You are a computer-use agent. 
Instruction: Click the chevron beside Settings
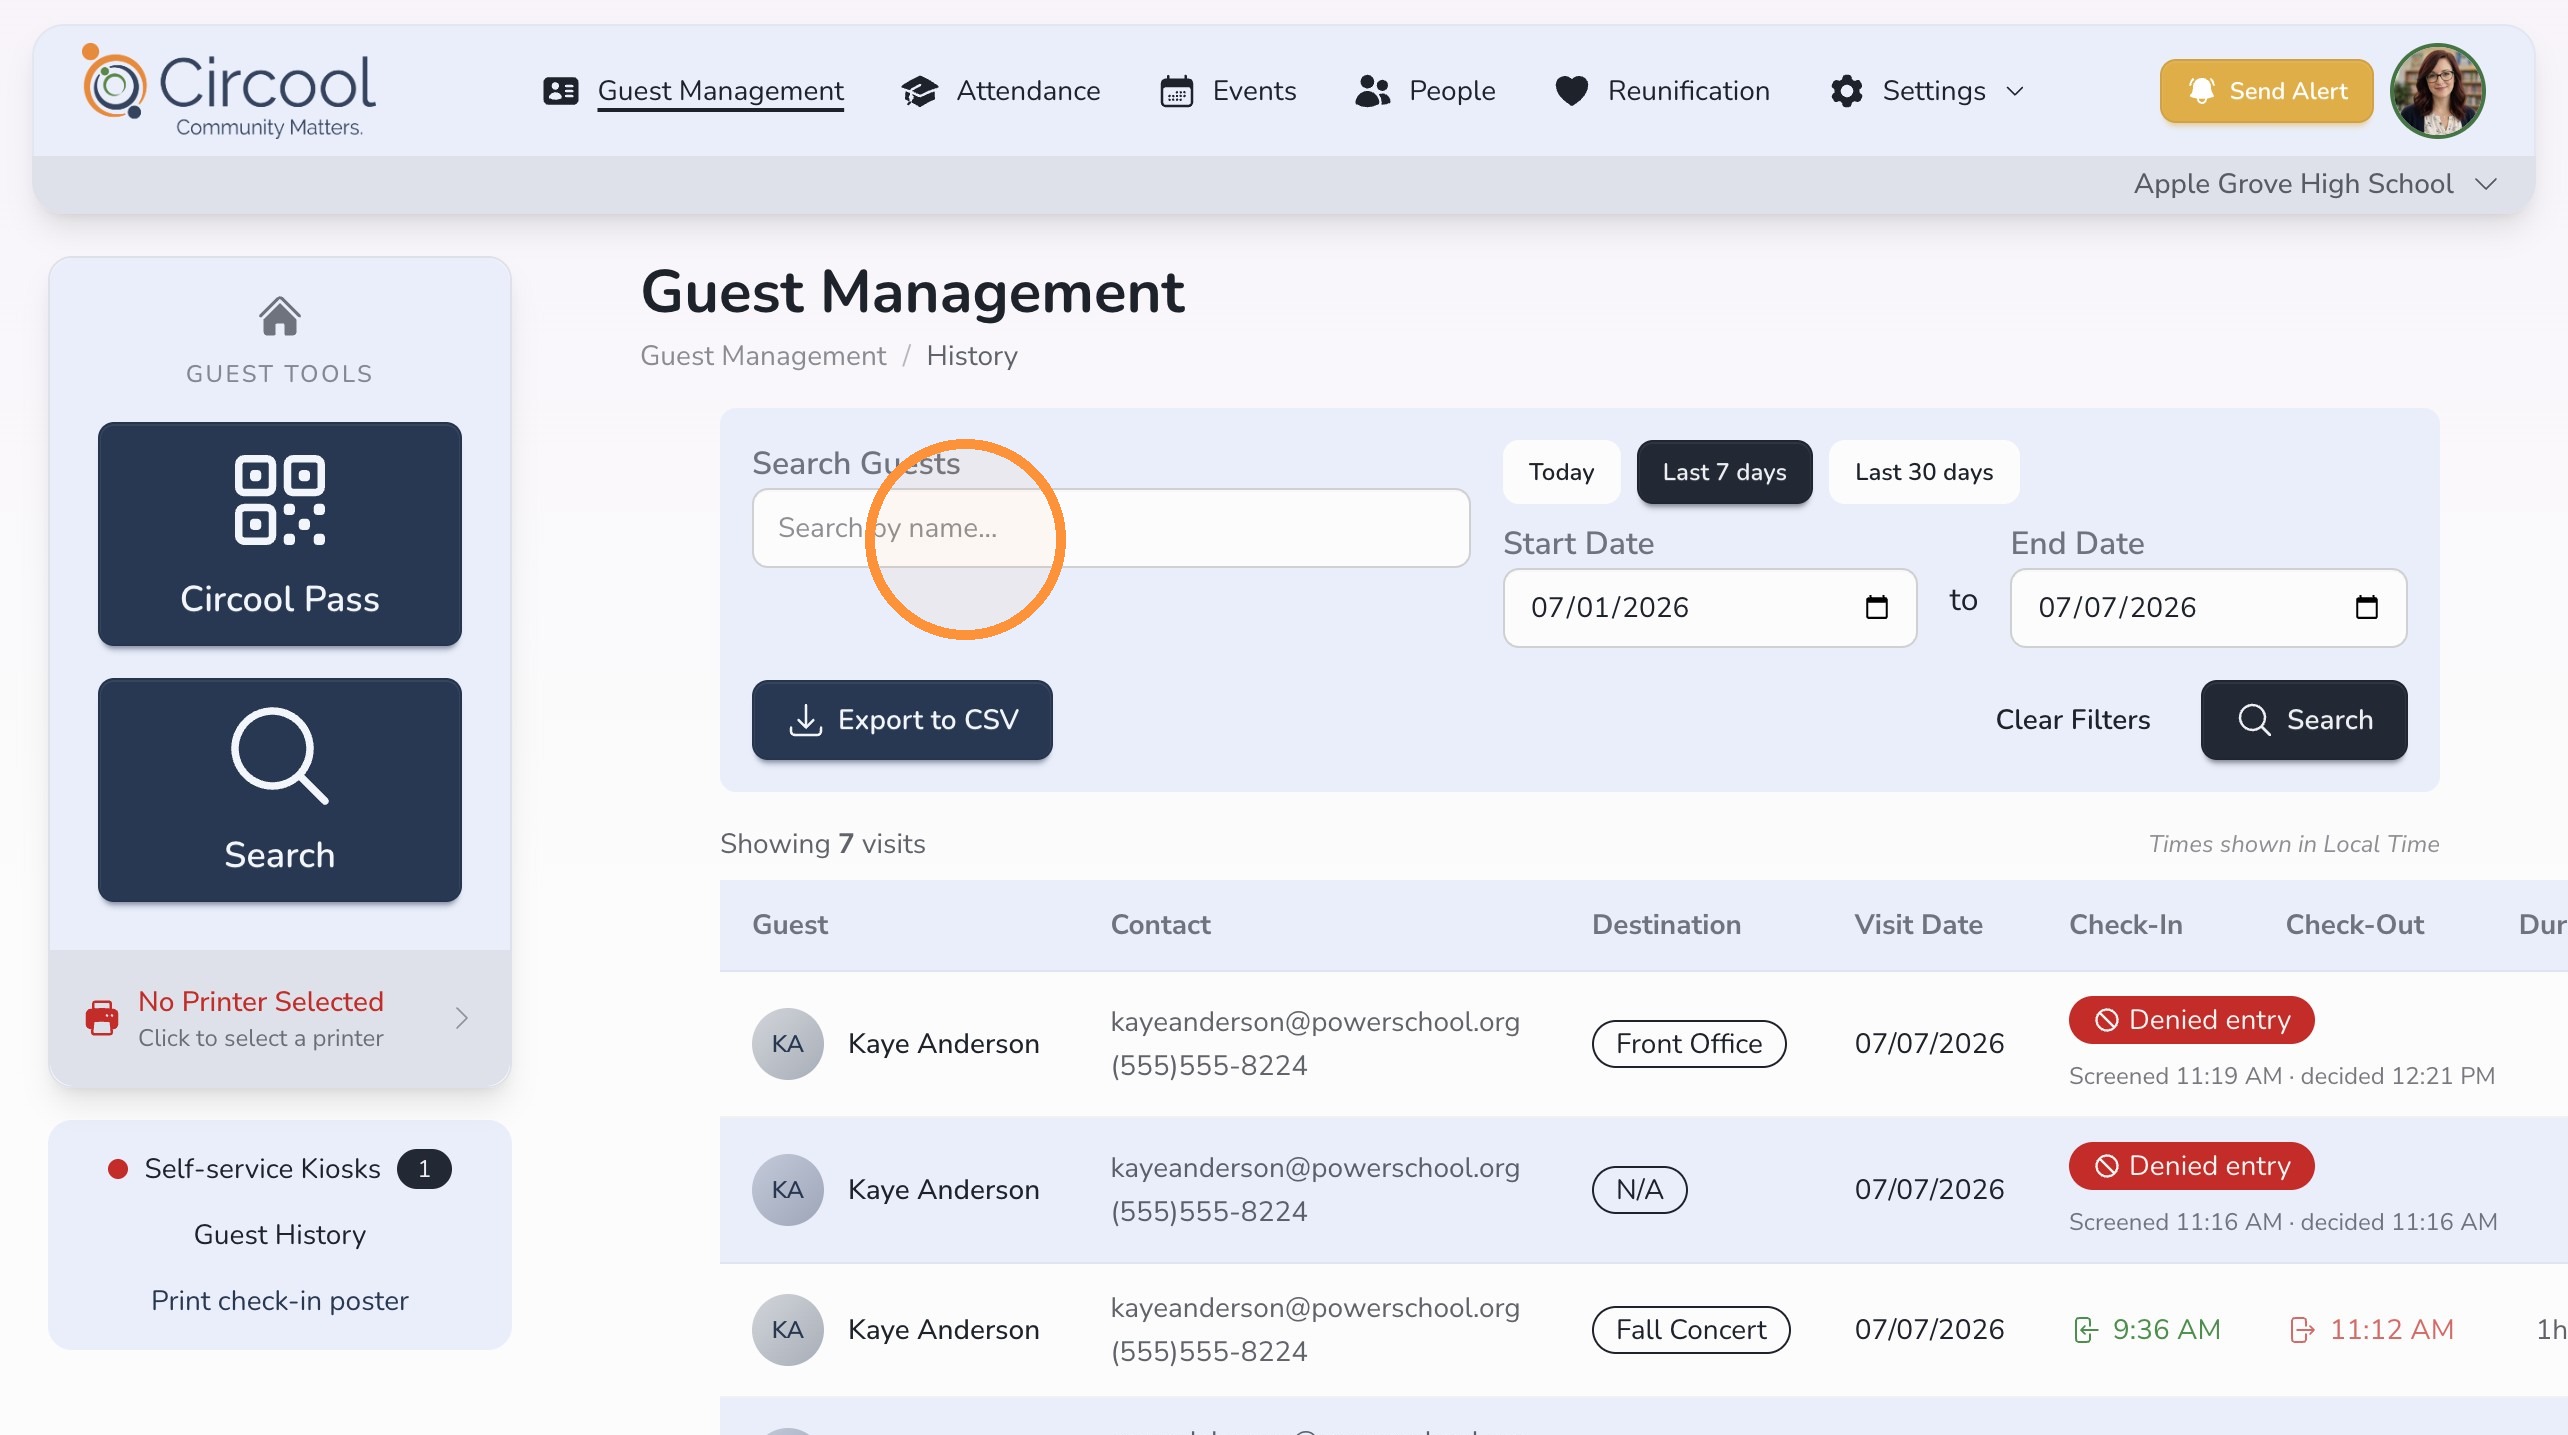pyautogui.click(x=2015, y=91)
